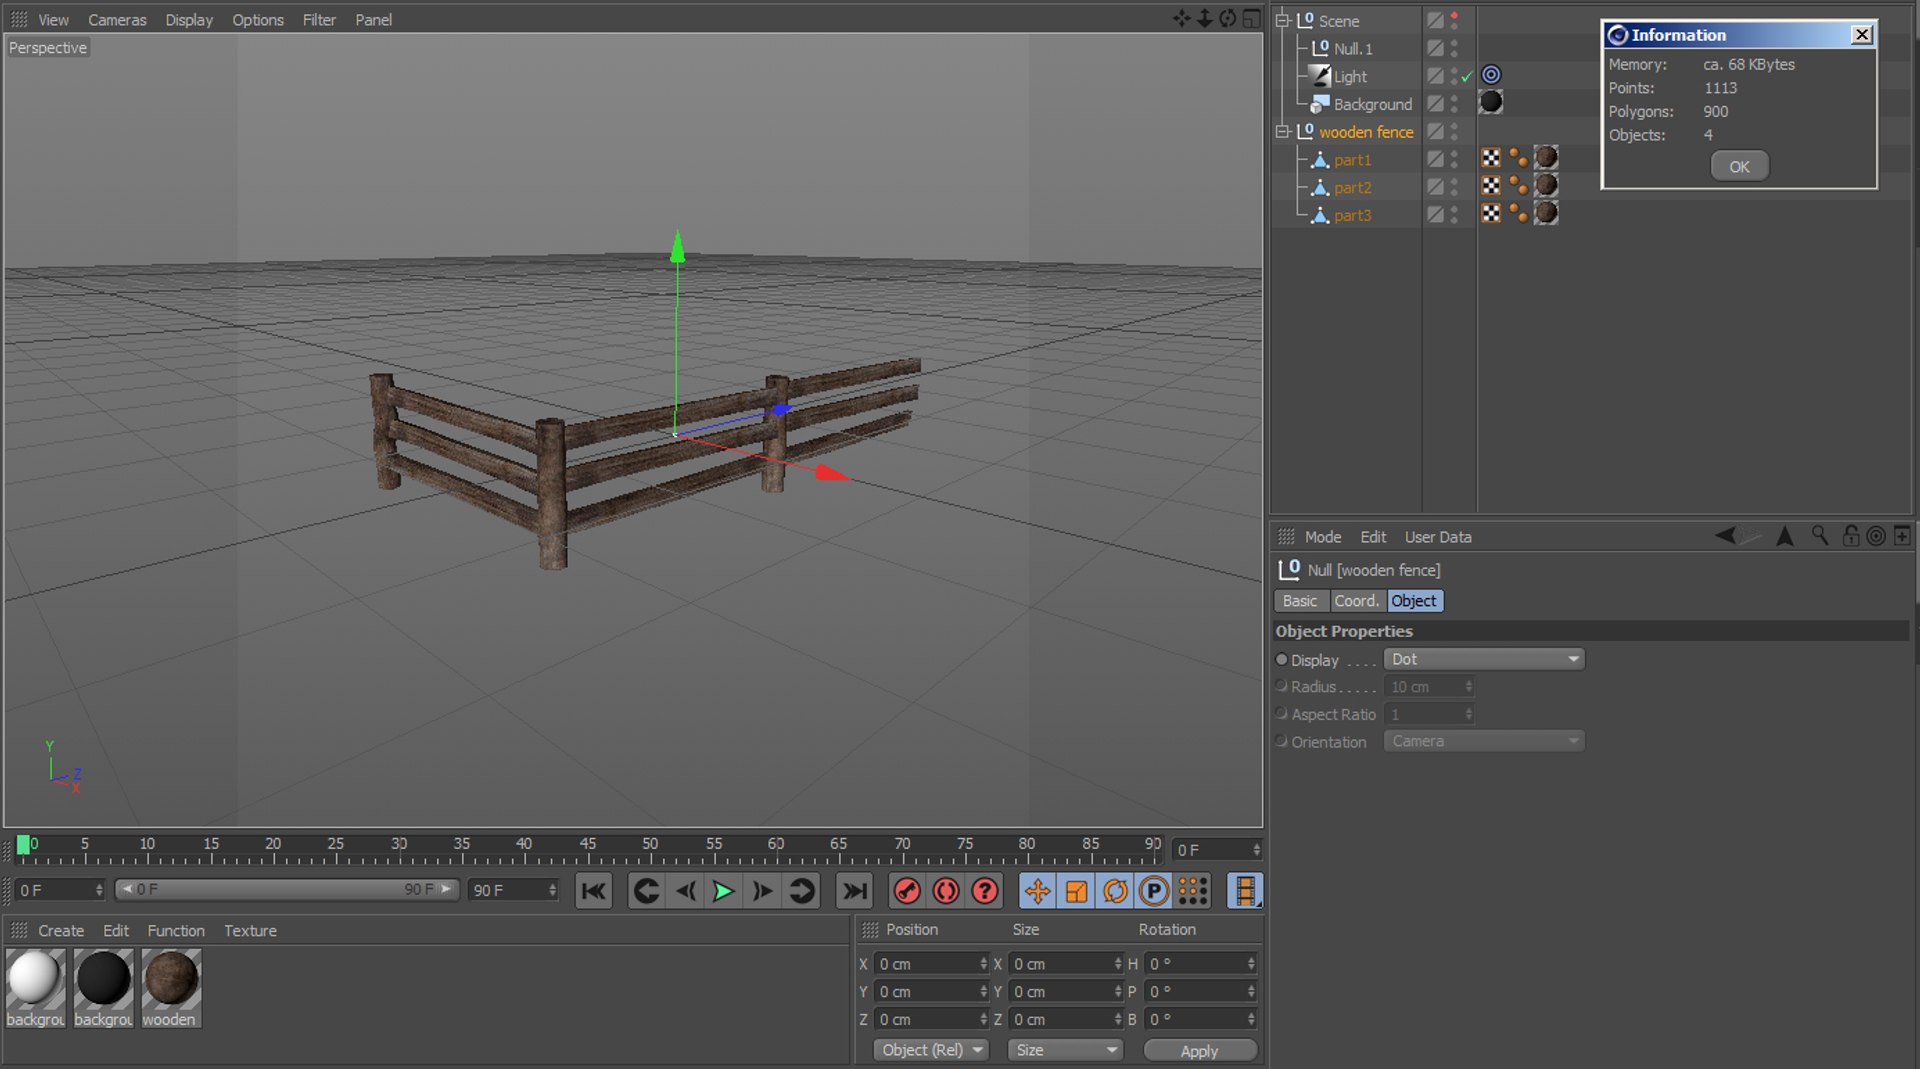The width and height of the screenshot is (1920, 1069).
Task: Toggle the parameter keyframe P icon
Action: (x=1153, y=891)
